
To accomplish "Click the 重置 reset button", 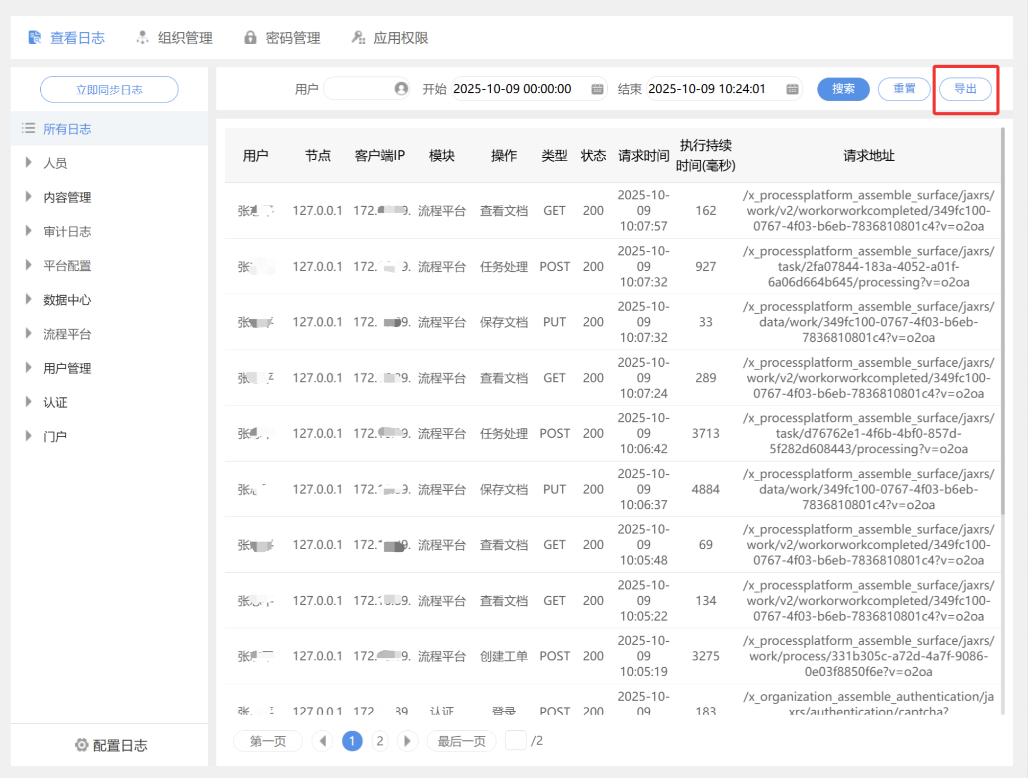I will pyautogui.click(x=904, y=89).
